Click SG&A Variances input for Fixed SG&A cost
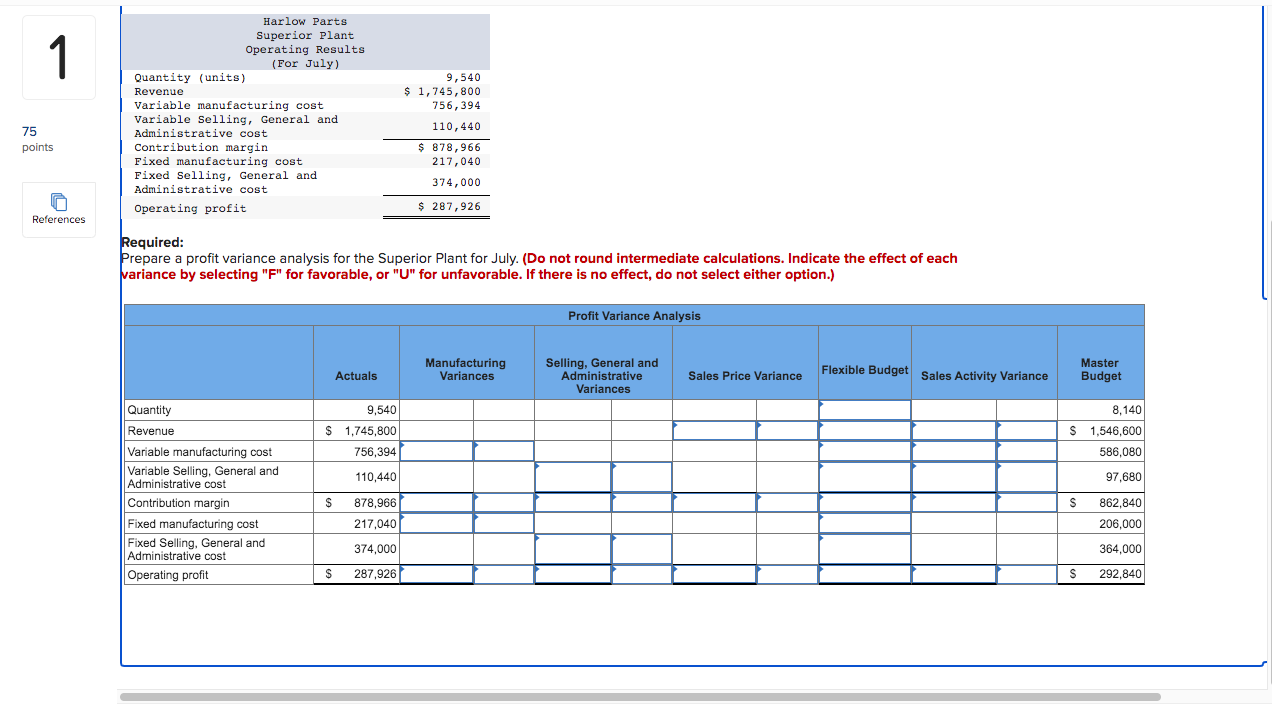Viewport: 1272px width, 707px height. pyautogui.click(x=573, y=548)
